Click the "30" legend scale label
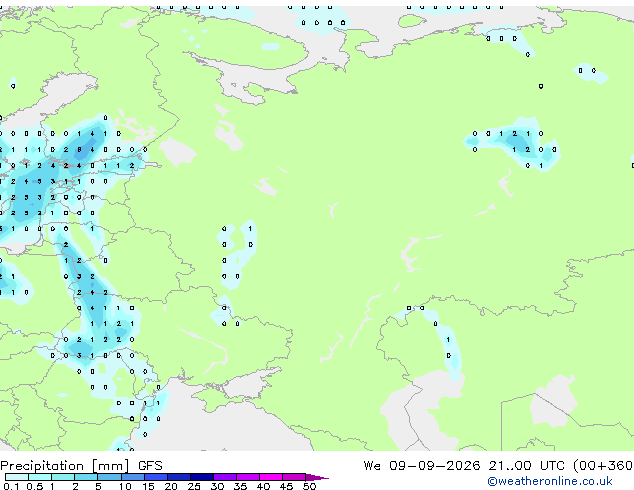634x490 pixels. 217,486
